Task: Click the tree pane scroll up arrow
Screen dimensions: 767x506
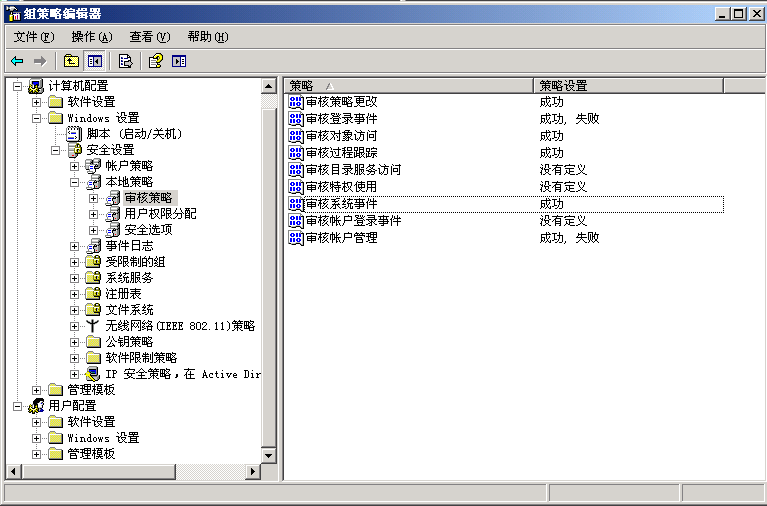Action: (x=269, y=86)
